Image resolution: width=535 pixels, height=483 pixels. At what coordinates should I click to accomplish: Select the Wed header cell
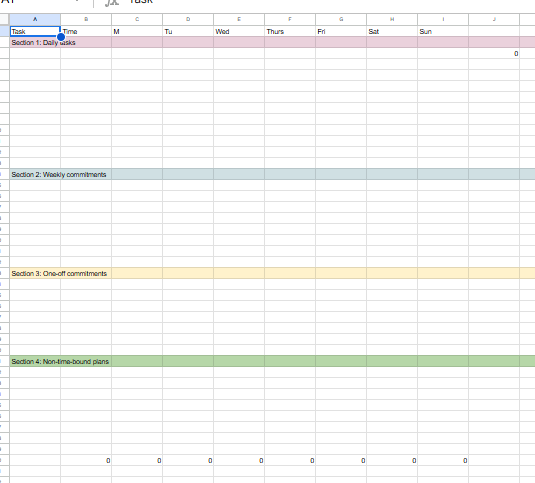(x=239, y=31)
